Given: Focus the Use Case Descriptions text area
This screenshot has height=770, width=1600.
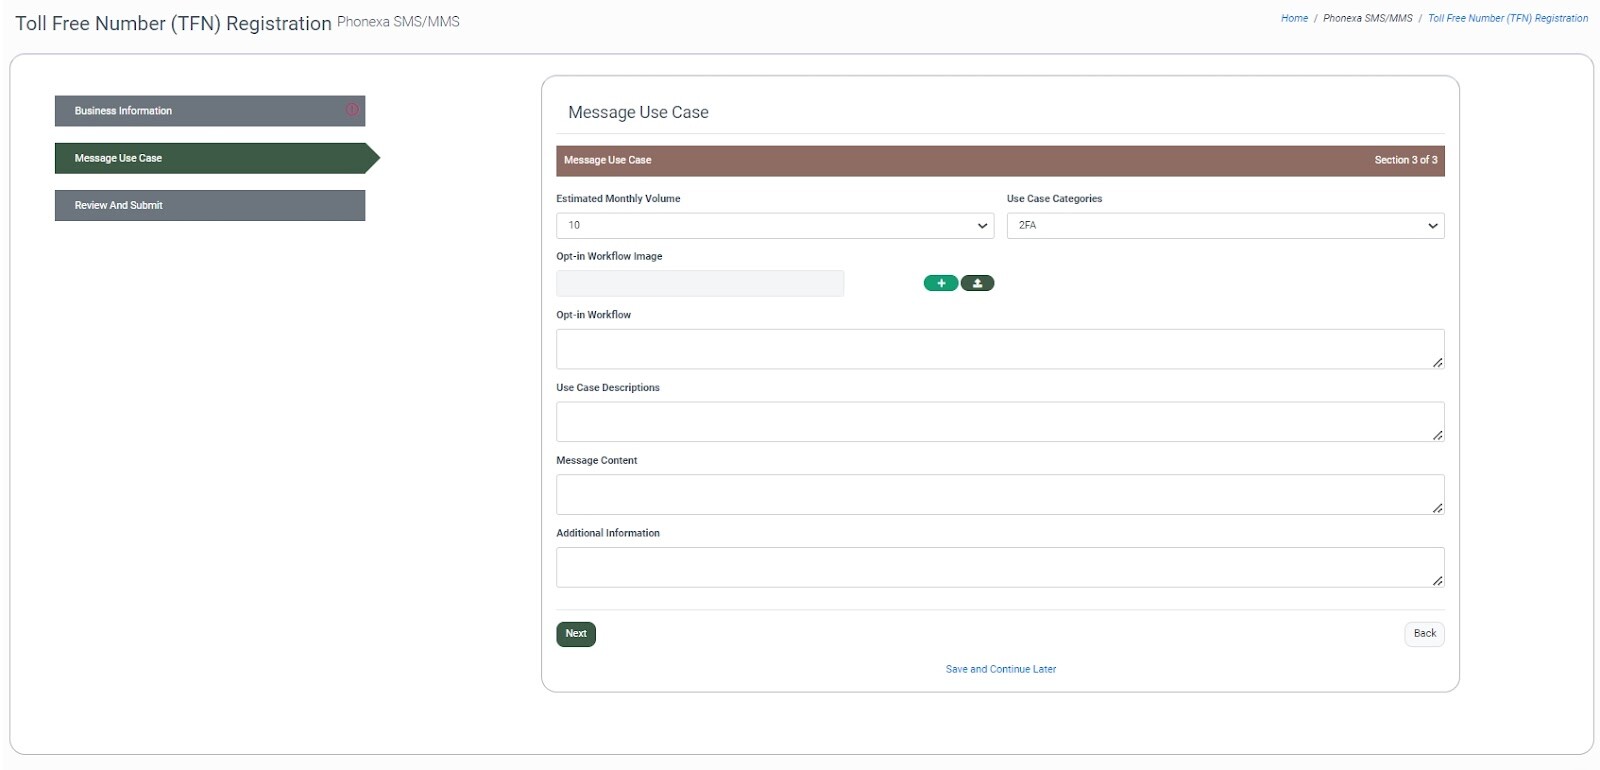Looking at the screenshot, I should tap(1000, 422).
